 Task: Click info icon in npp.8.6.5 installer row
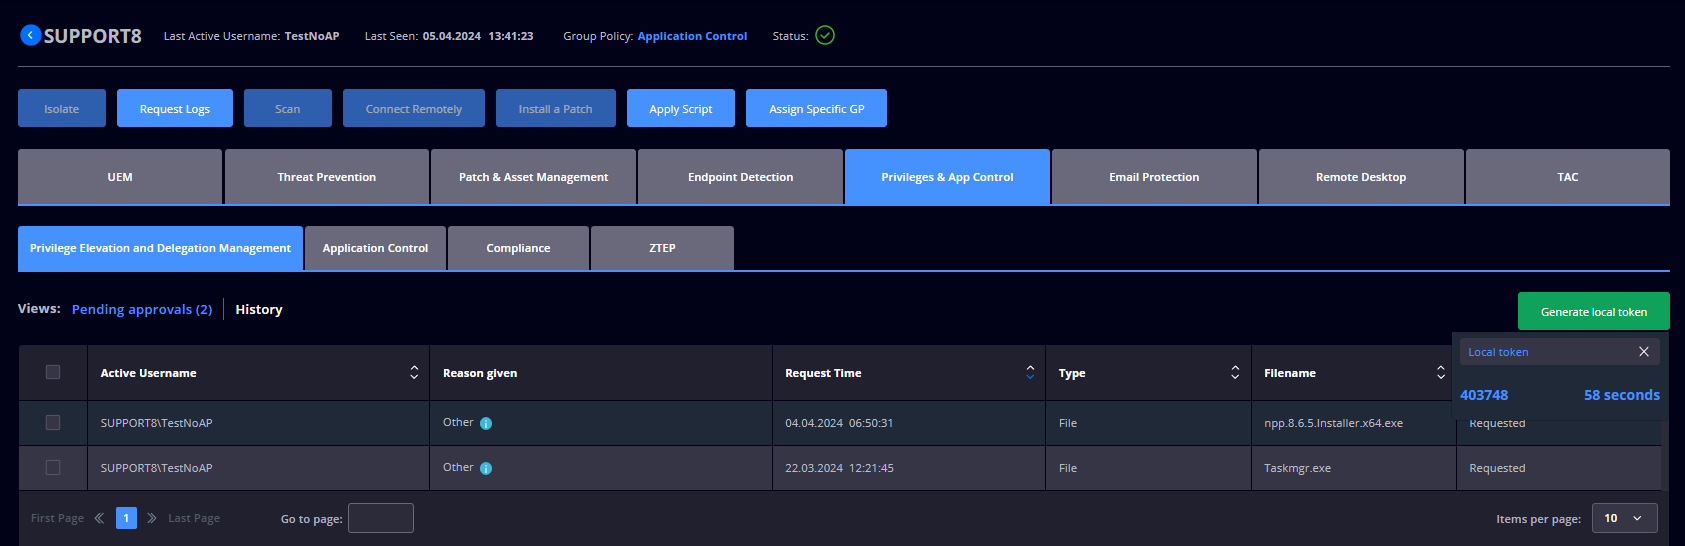486,423
